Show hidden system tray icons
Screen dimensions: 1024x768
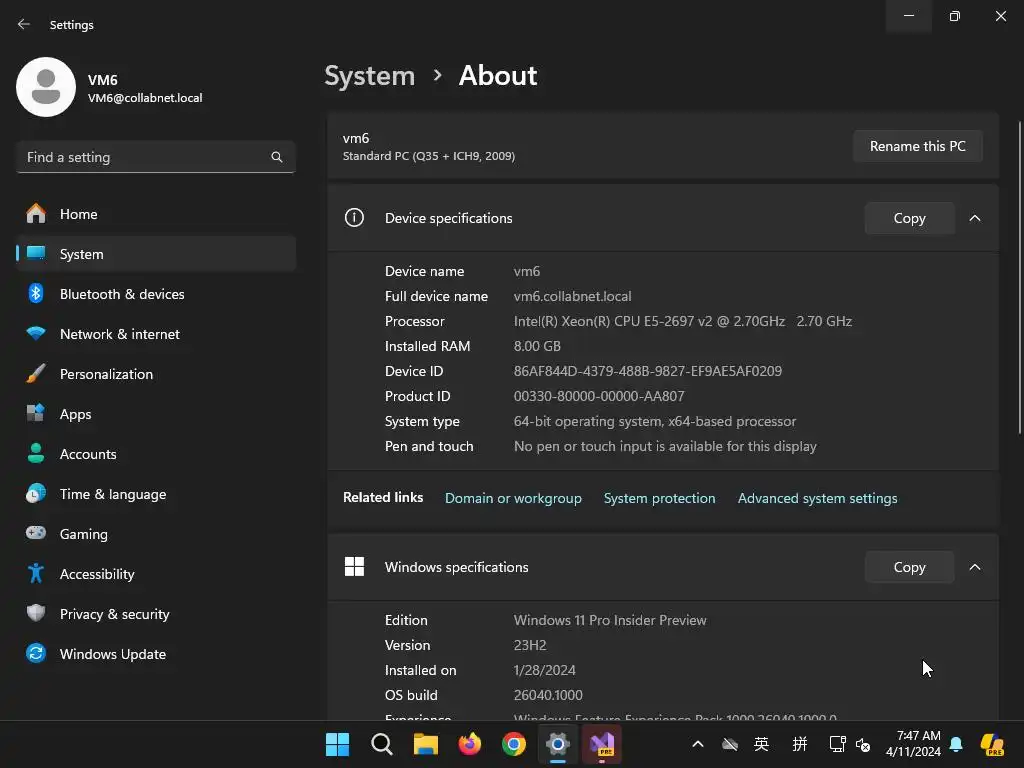tap(697, 744)
